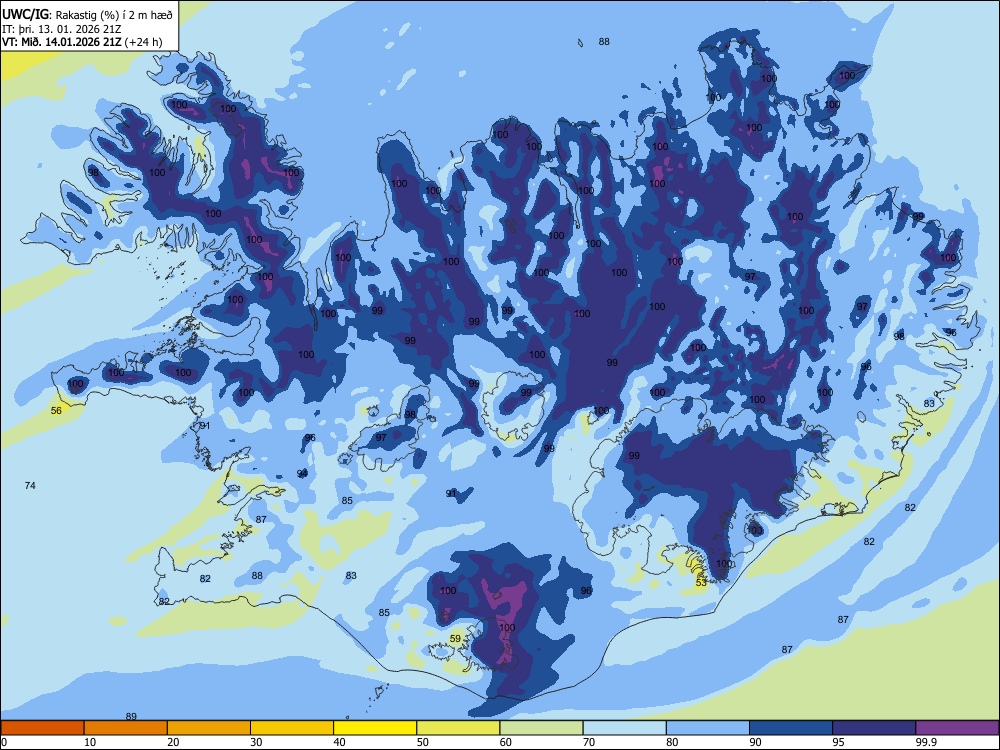Click the 60–70 pale green legend swatch
The height and width of the screenshot is (750, 1000).
[x=541, y=728]
